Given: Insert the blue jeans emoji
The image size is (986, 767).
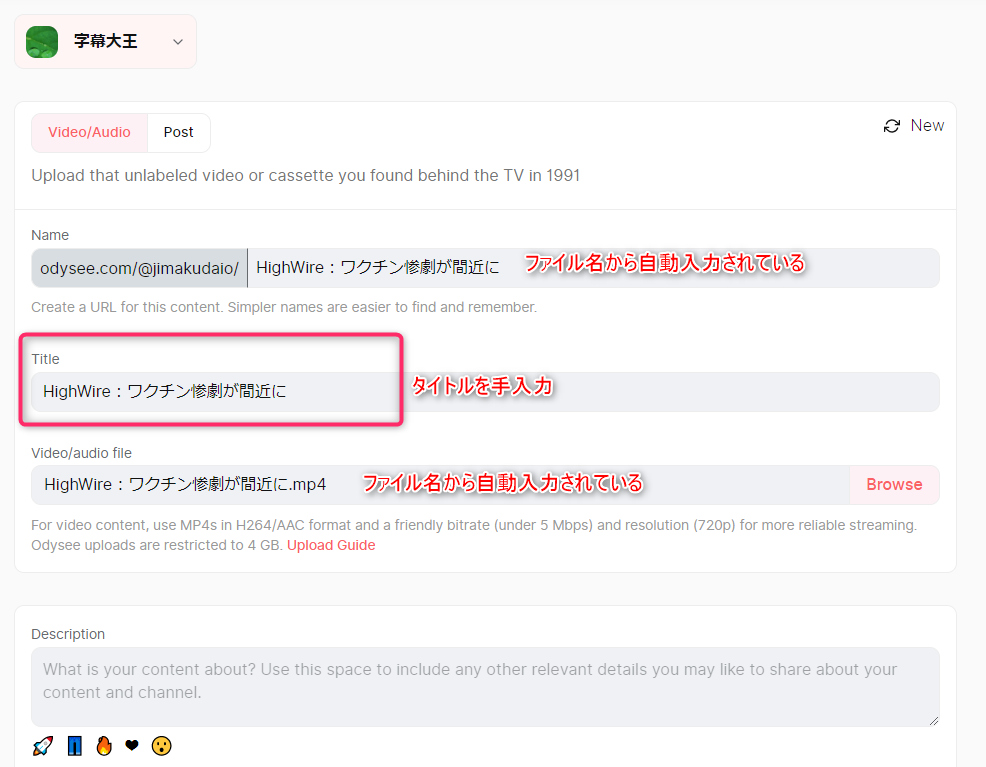Looking at the screenshot, I should (74, 746).
